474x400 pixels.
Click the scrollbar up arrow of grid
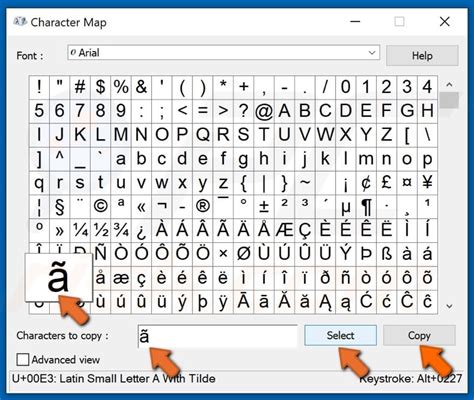point(449,85)
